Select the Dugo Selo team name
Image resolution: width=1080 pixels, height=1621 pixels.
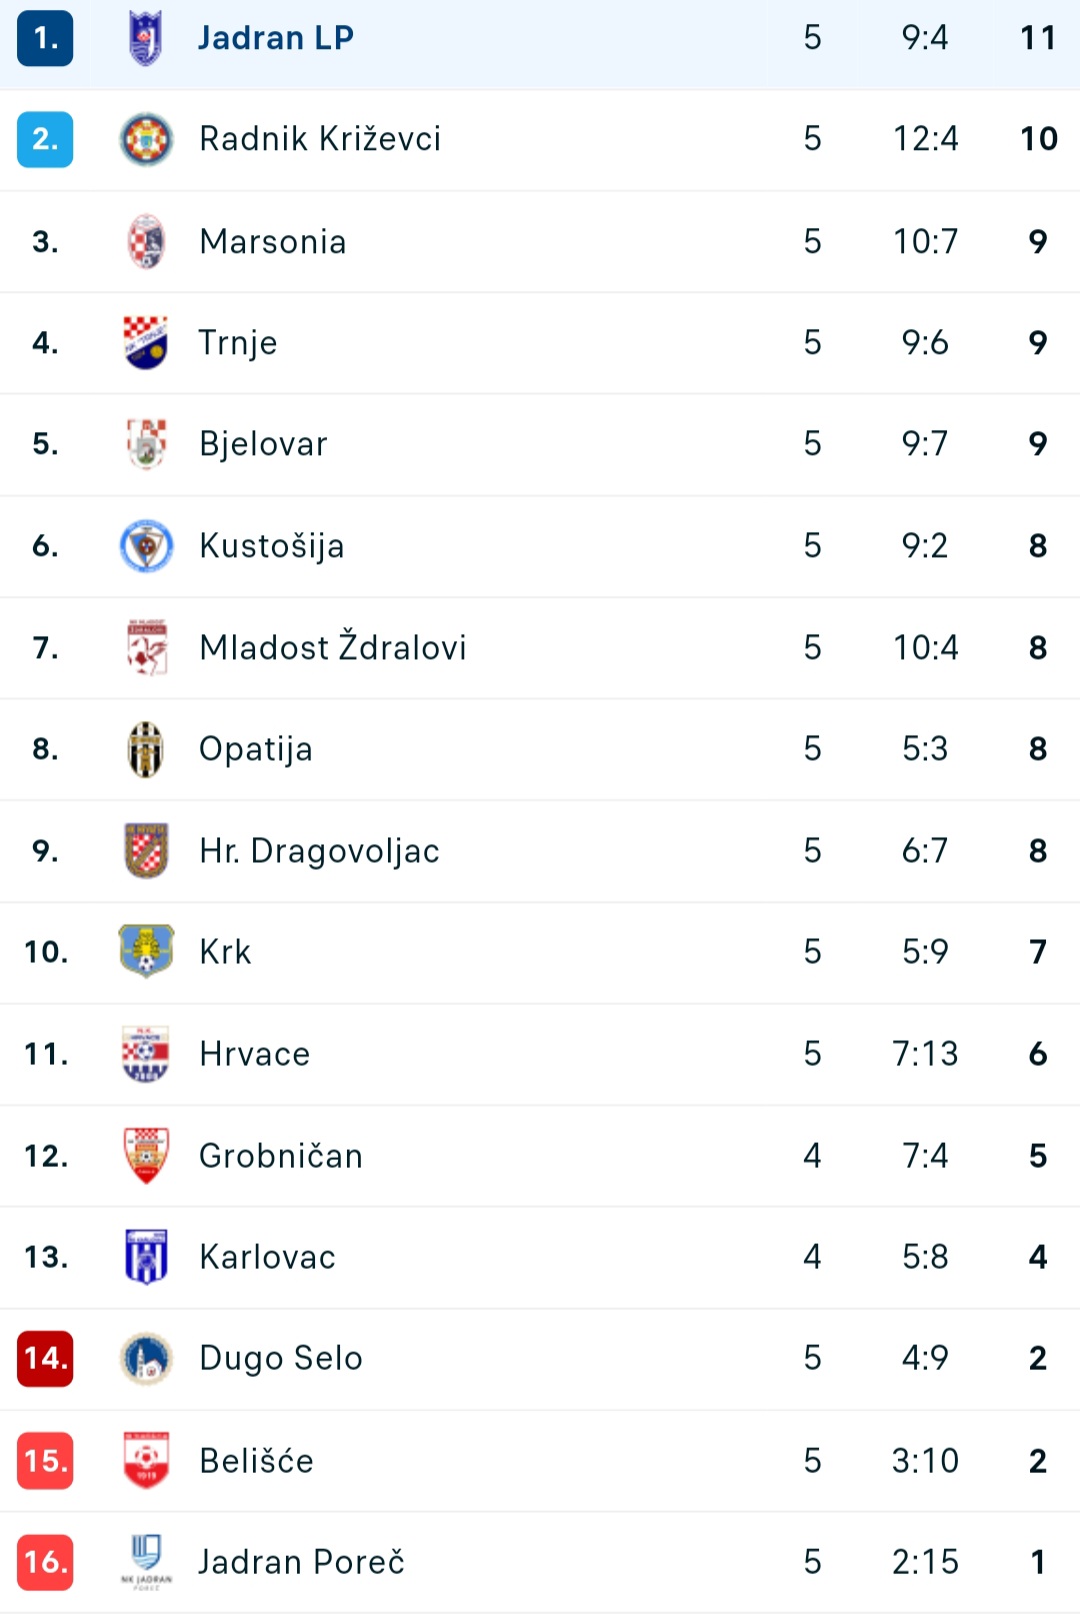point(281,1358)
